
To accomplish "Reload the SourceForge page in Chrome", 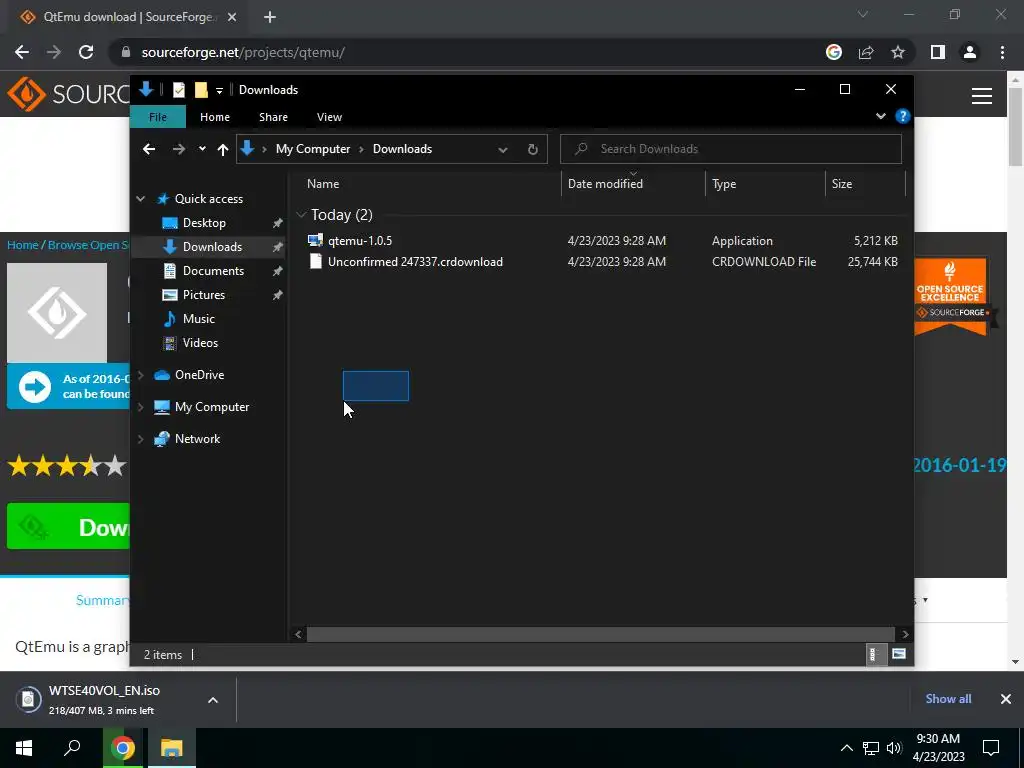I will tap(86, 52).
